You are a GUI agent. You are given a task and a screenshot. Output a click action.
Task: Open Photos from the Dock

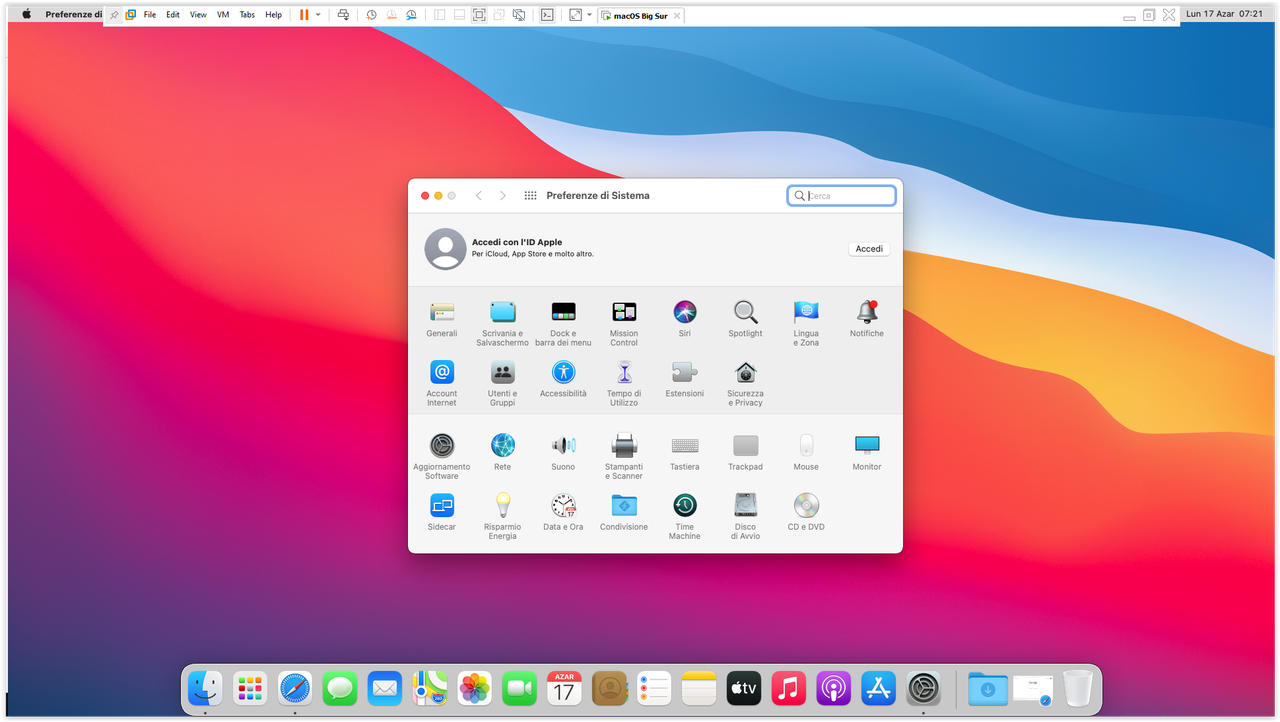tap(474, 688)
